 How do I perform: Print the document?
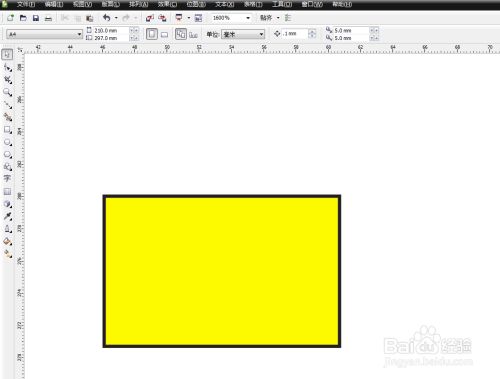coord(48,18)
